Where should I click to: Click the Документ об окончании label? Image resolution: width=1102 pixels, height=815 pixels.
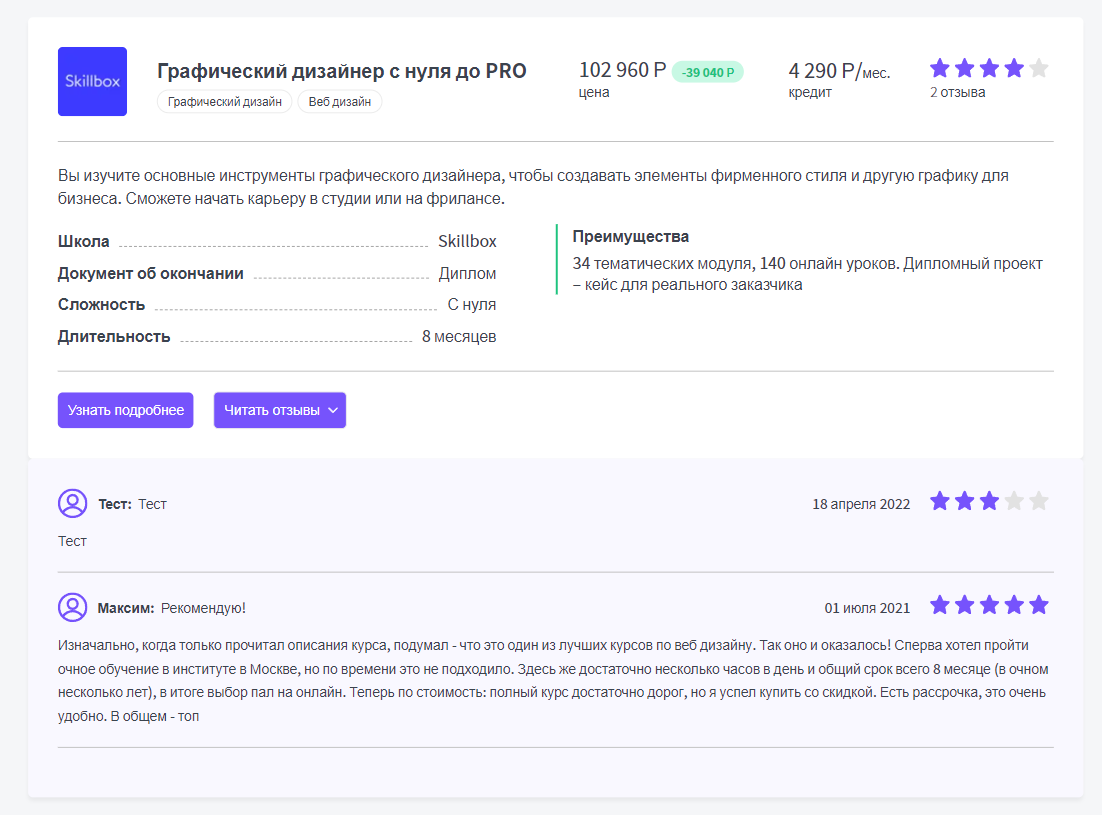point(150,274)
